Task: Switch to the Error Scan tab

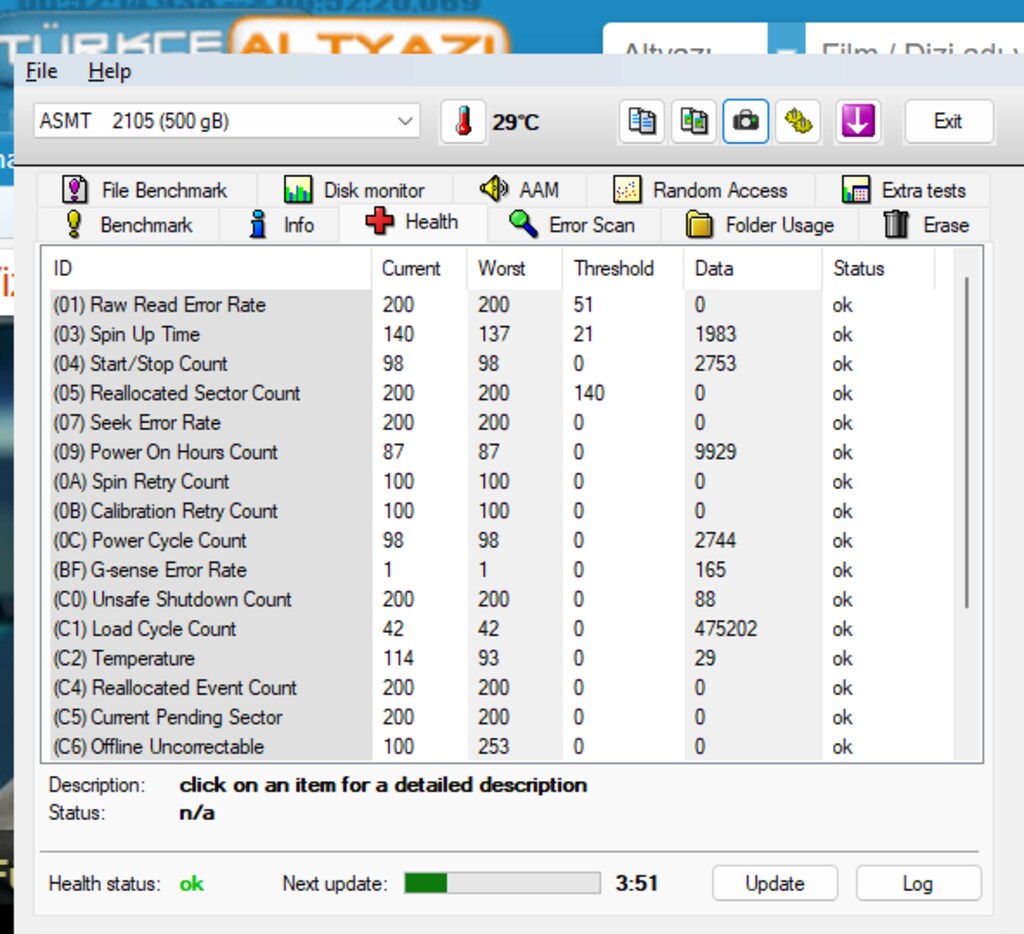Action: tap(573, 225)
